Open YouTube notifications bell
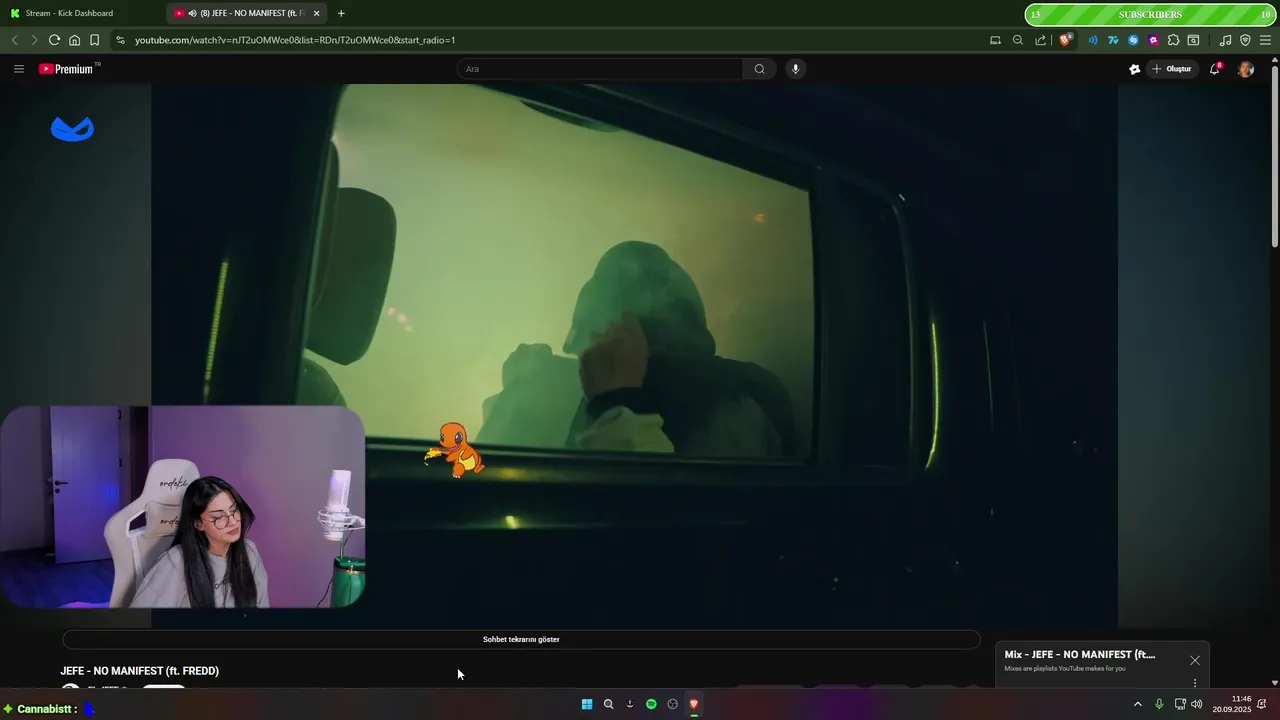Image resolution: width=1280 pixels, height=720 pixels. click(1215, 69)
